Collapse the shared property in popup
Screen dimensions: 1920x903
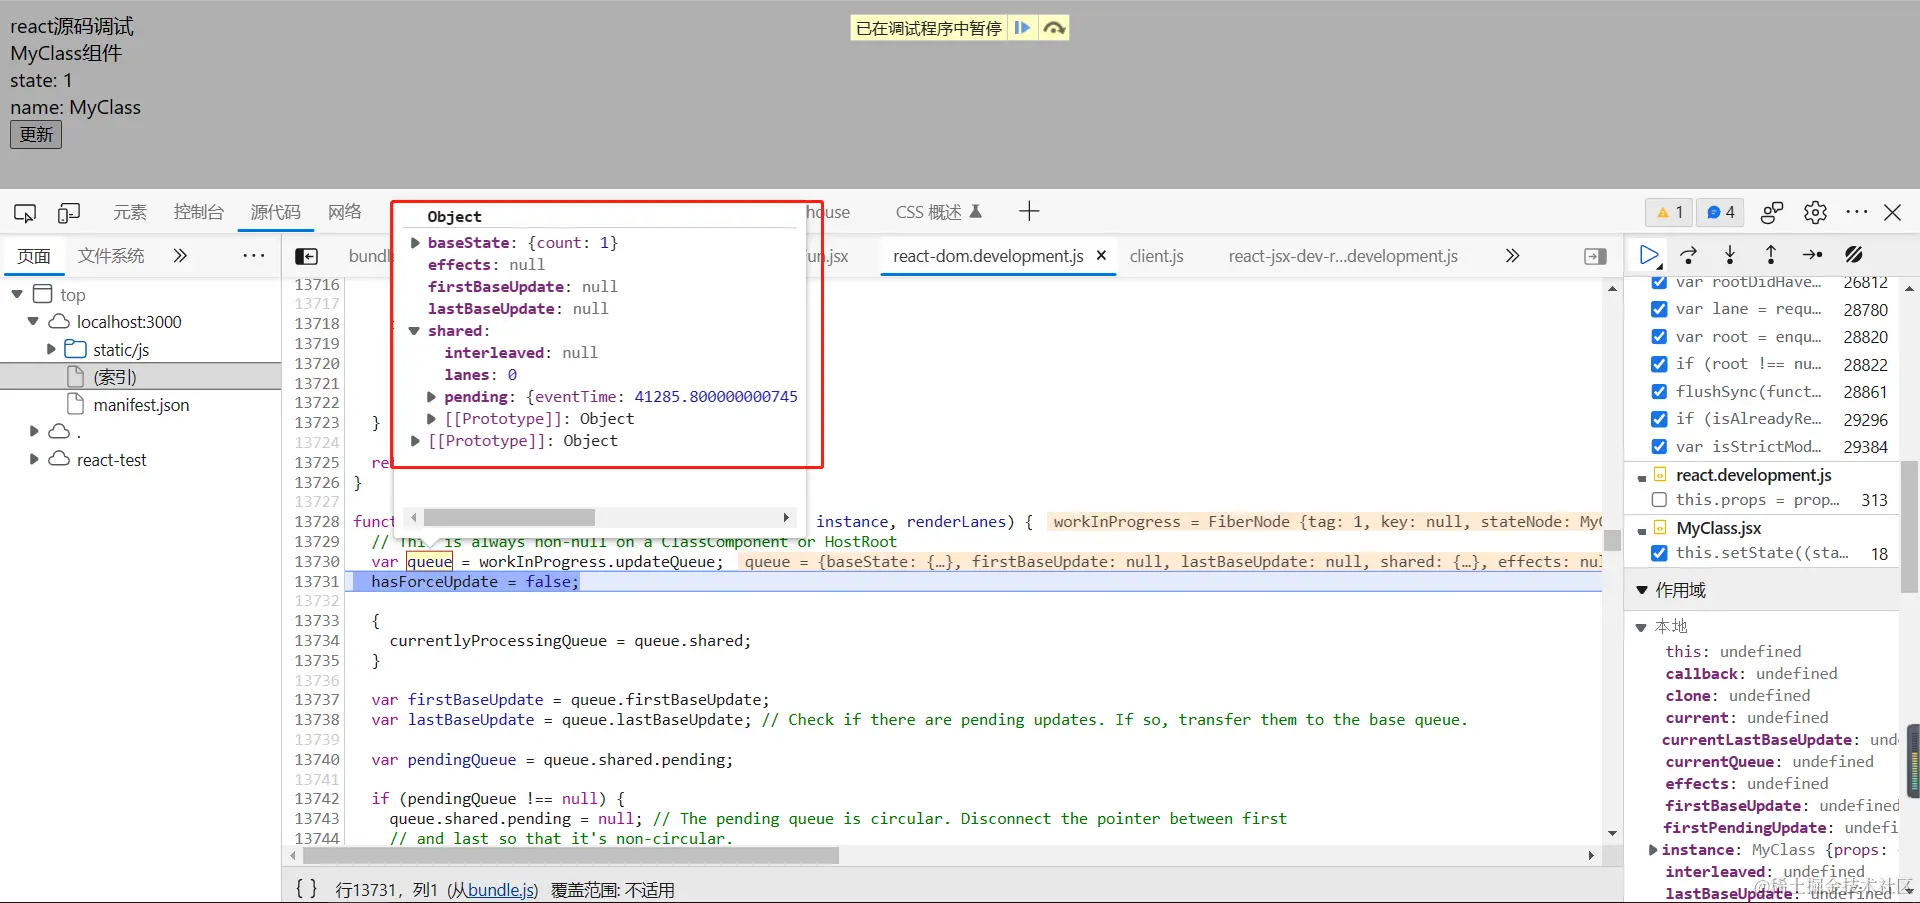[414, 331]
